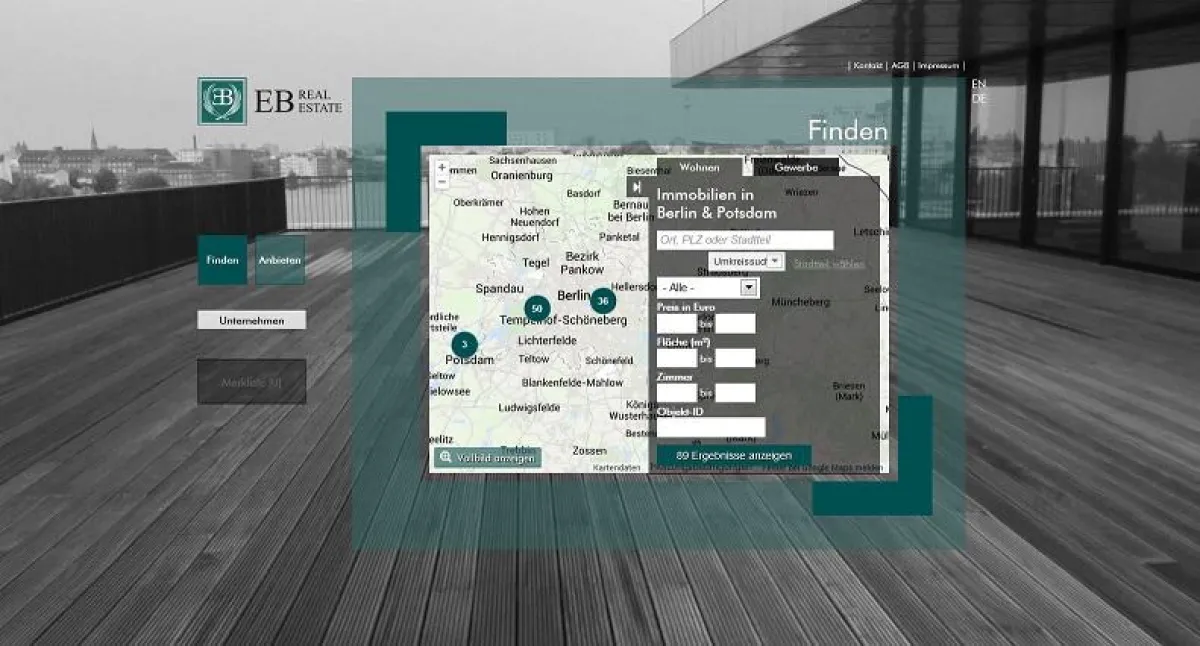Collapse the search panel with arrow icon

coord(636,187)
